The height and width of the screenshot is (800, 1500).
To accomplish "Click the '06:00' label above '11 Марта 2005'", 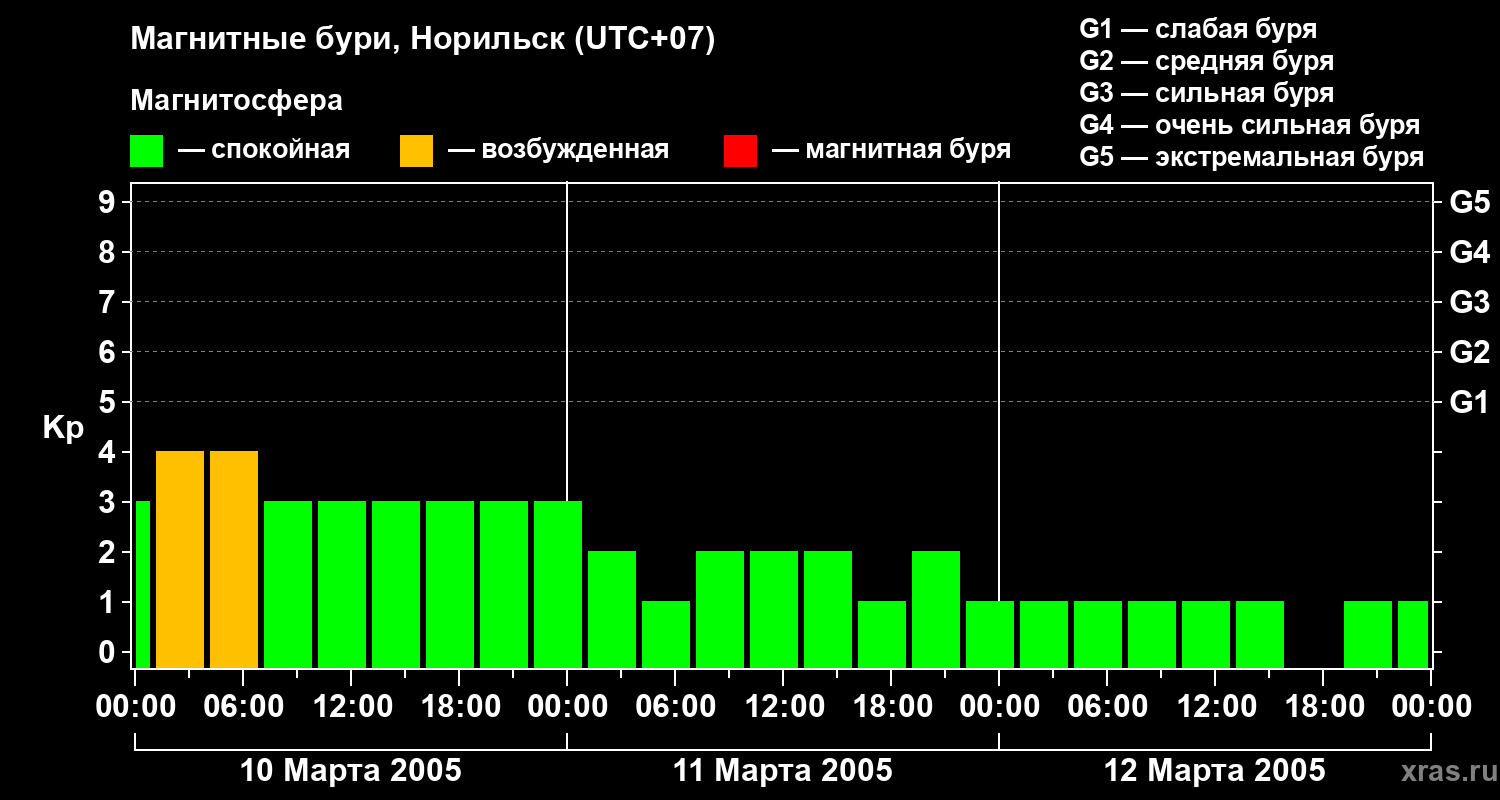I will [x=675, y=707].
